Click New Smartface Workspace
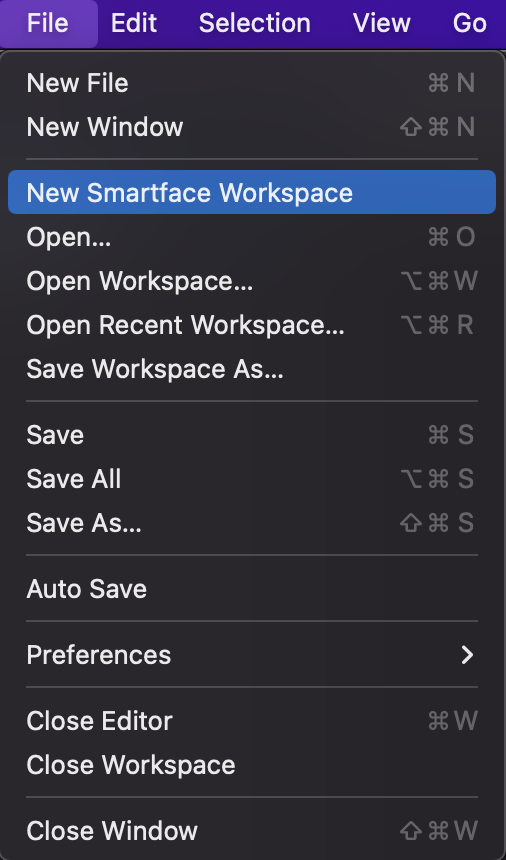 pyautogui.click(x=252, y=193)
